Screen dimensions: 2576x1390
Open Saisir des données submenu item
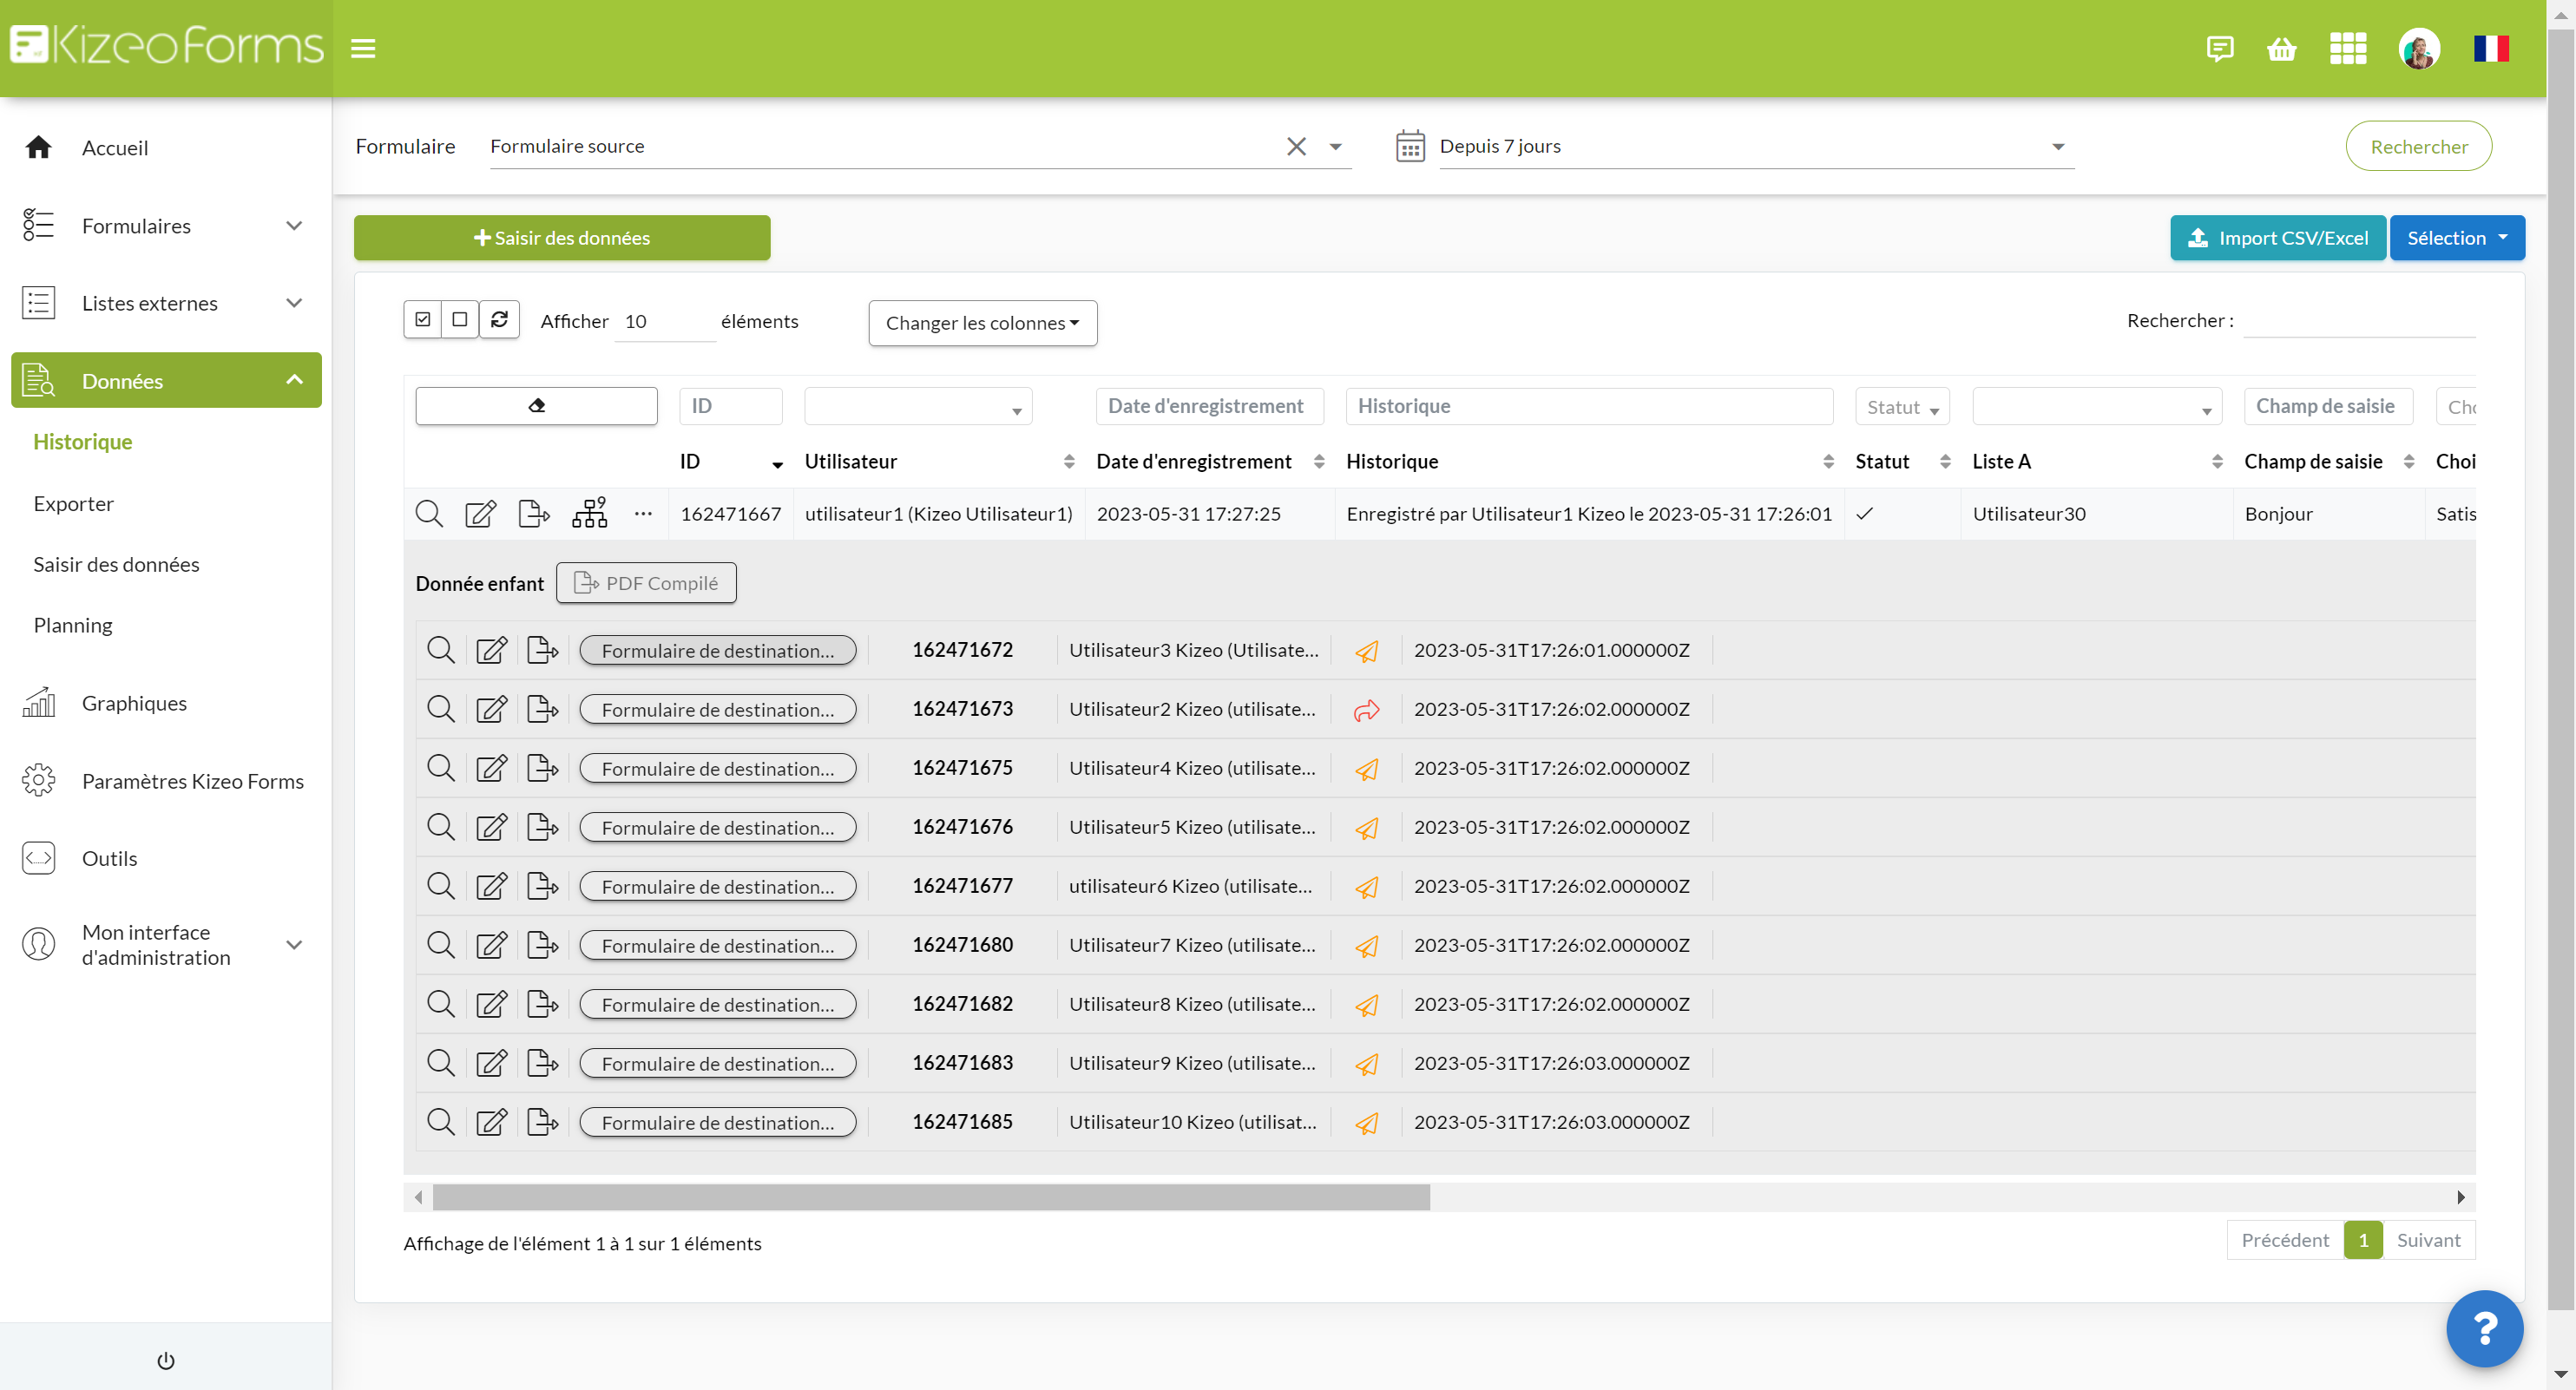[116, 564]
